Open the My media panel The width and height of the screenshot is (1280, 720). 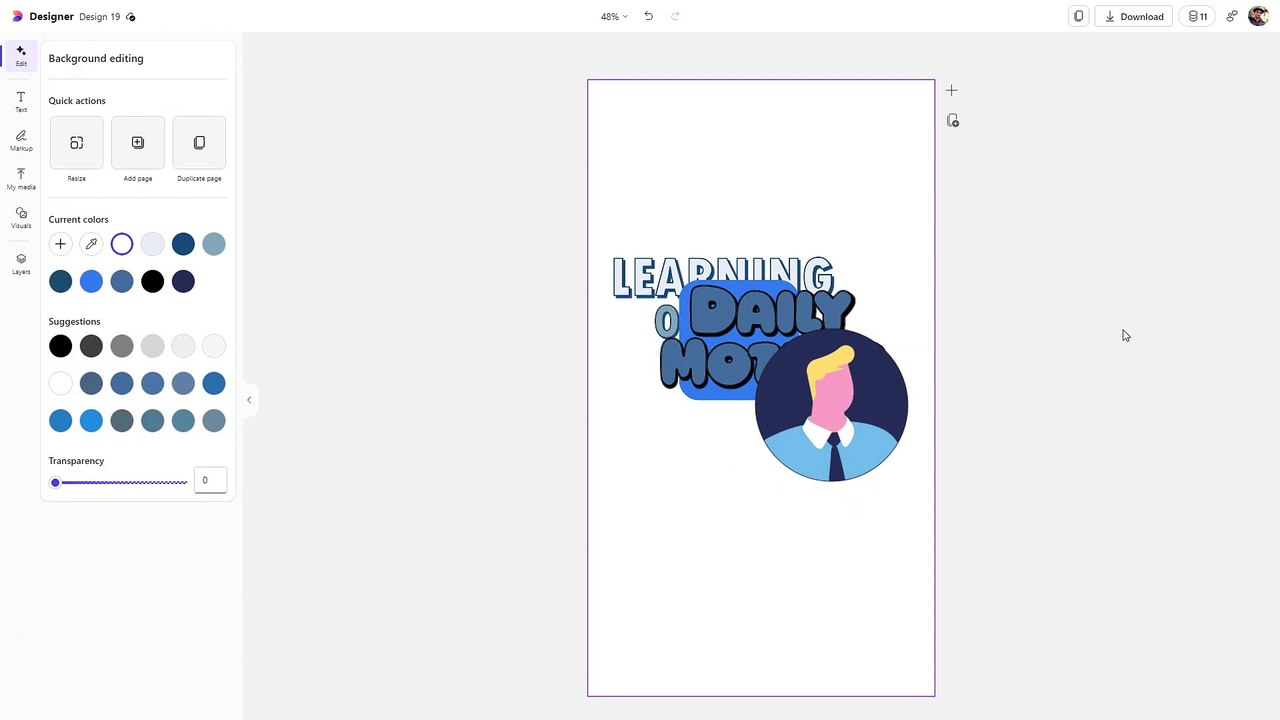point(21,179)
